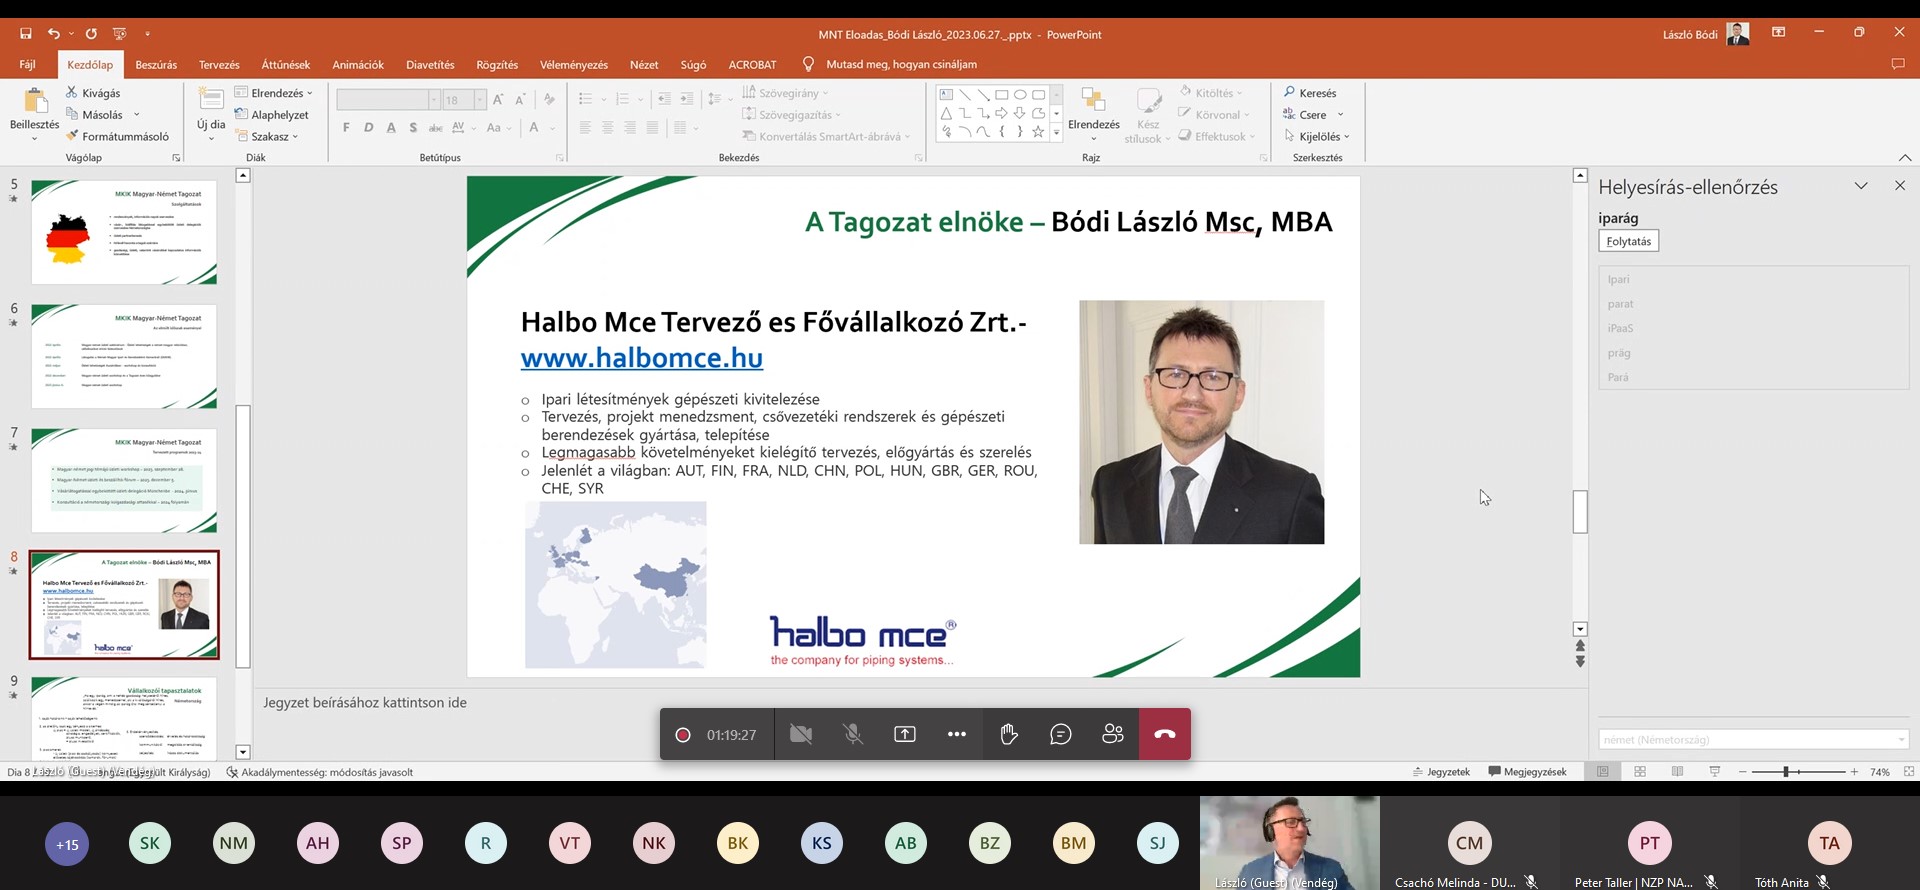Click the comments icon at ribbon right
Screen dimensions: 1920x890
pos(1898,64)
